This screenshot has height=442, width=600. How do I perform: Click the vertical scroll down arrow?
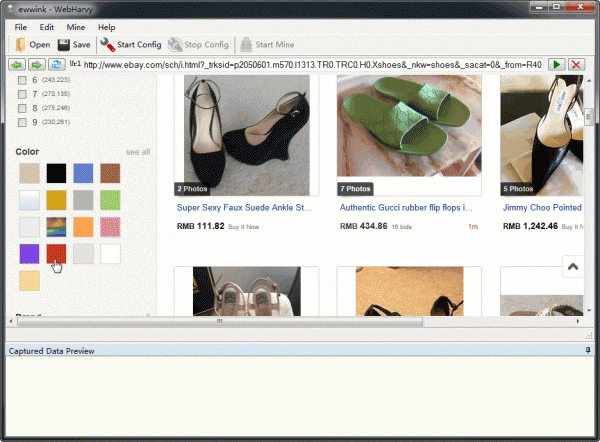589,311
